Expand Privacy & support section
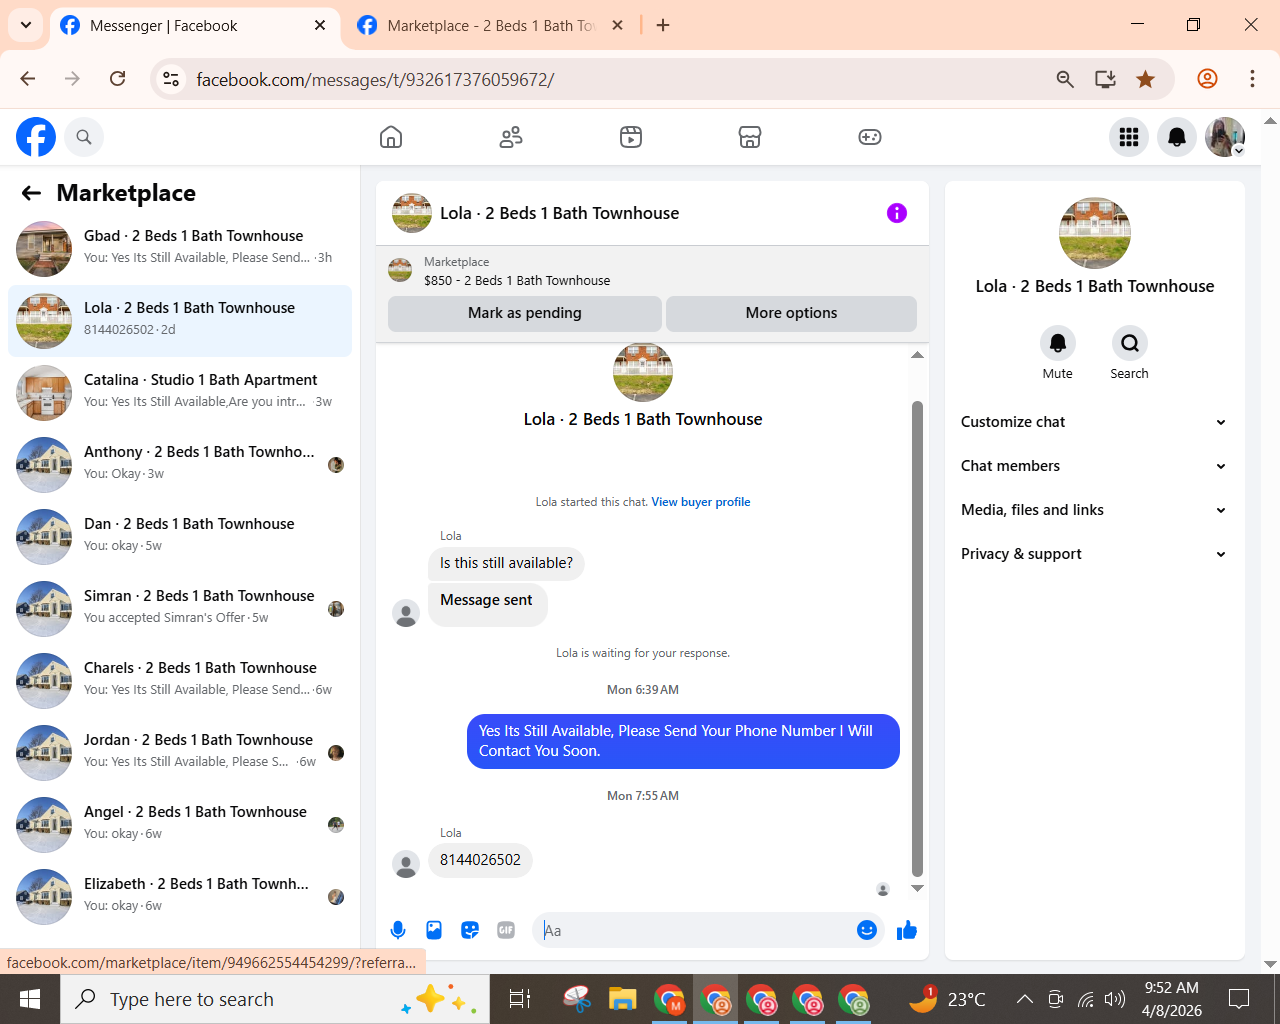 pos(1094,554)
